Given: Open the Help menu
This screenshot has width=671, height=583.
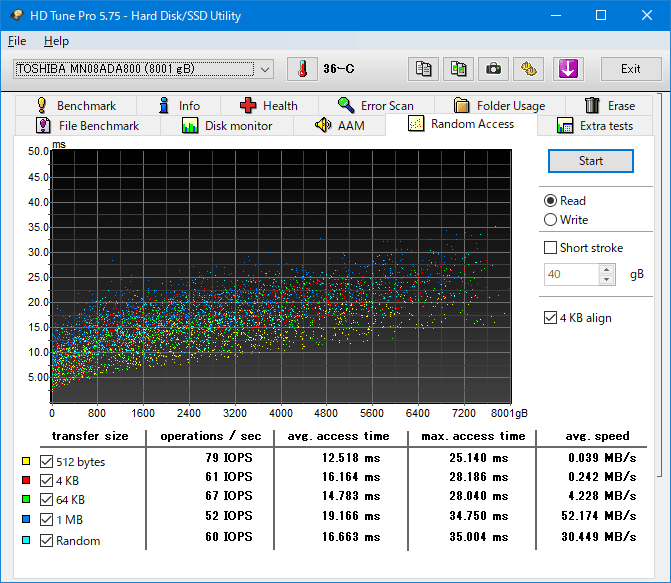Looking at the screenshot, I should point(56,41).
